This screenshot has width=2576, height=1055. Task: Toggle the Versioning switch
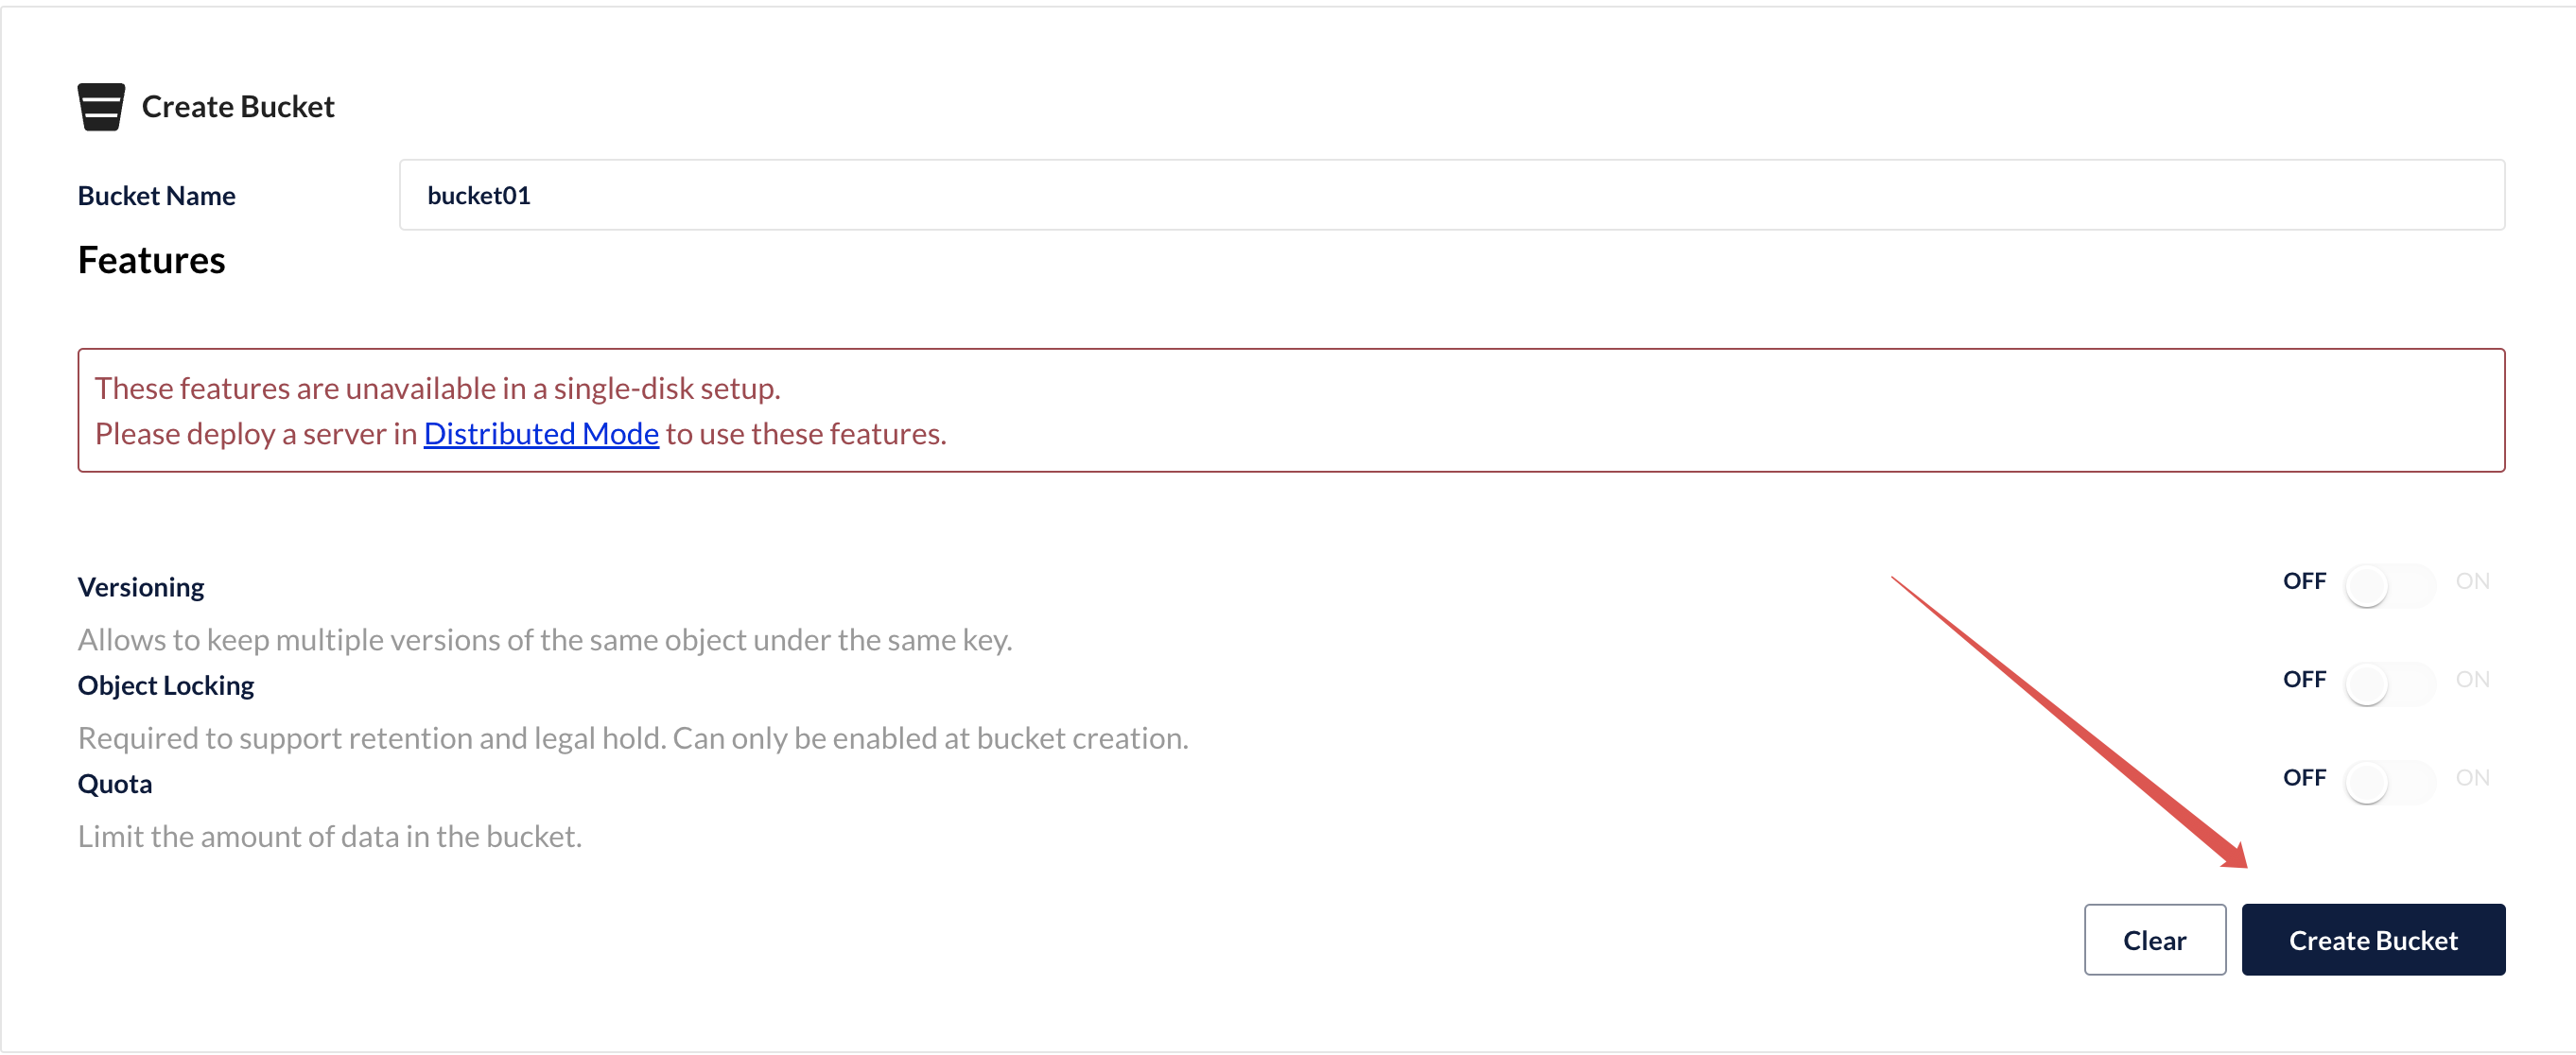click(x=2388, y=585)
